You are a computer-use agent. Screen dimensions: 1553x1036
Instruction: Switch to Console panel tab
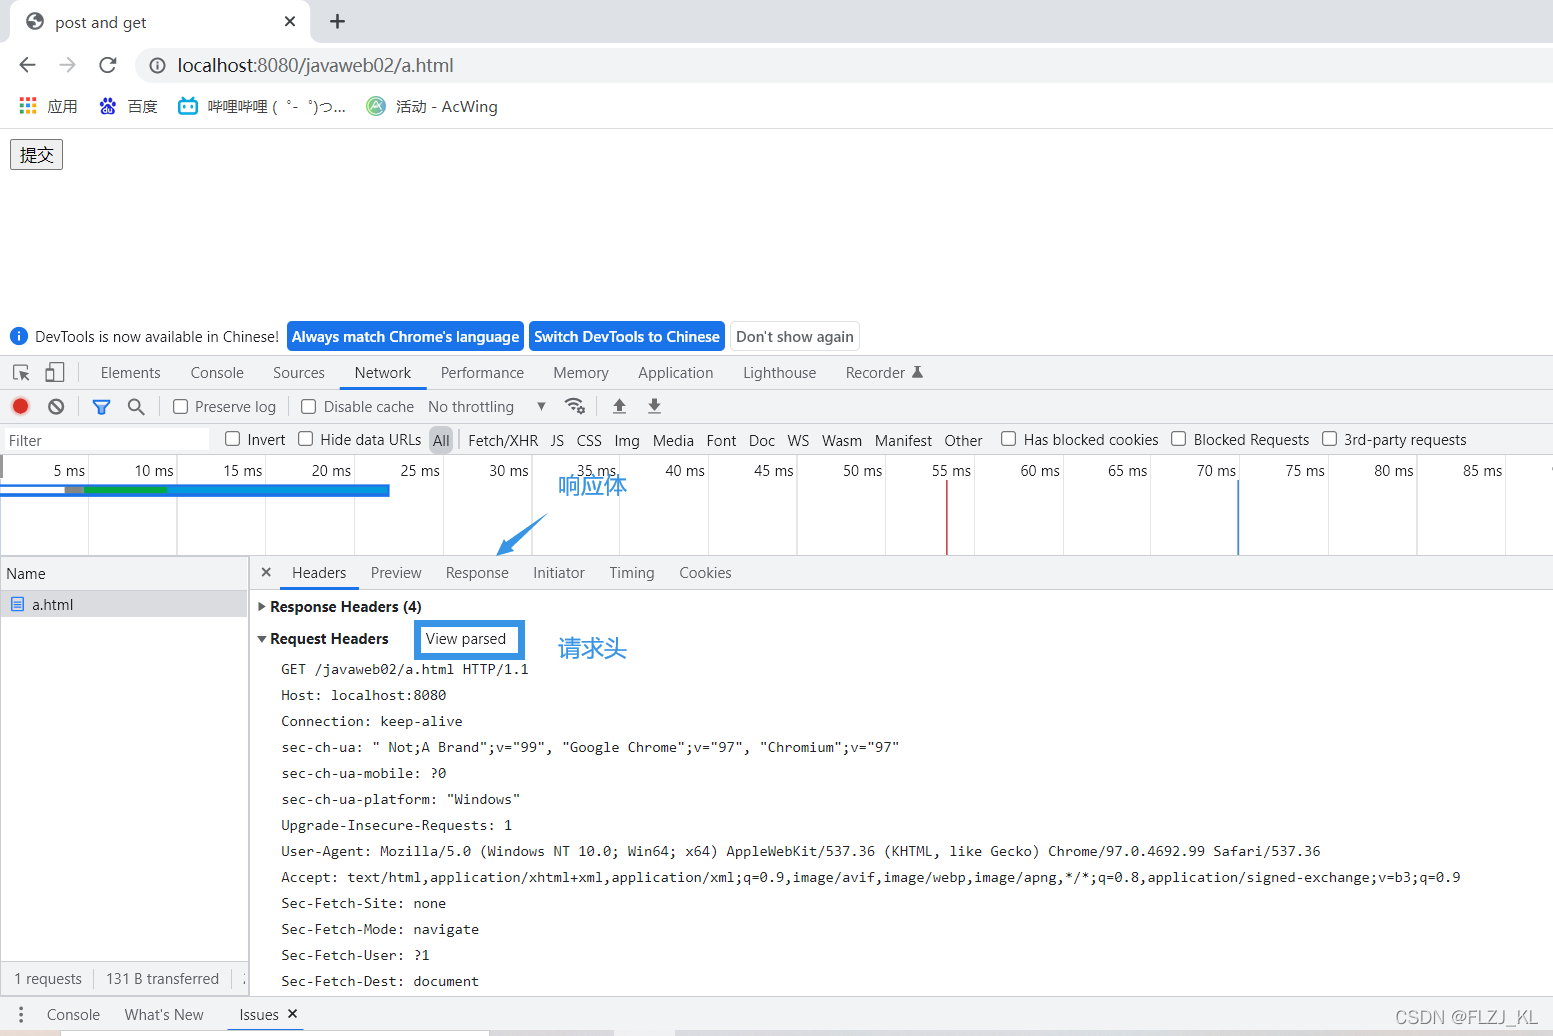(217, 373)
